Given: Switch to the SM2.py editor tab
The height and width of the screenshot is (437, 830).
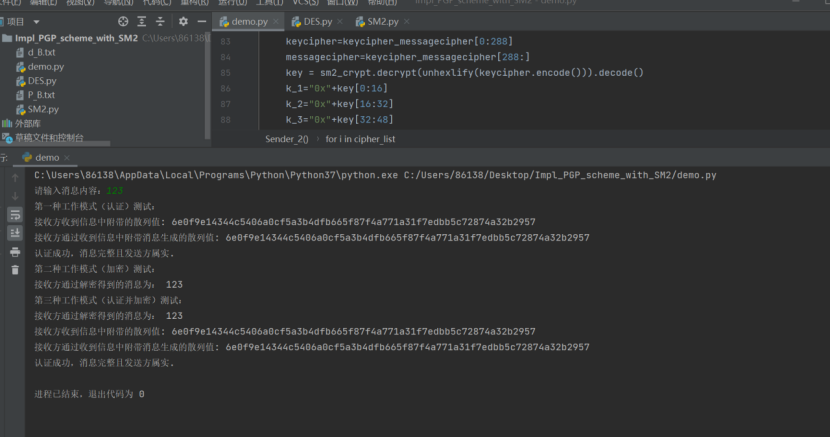Looking at the screenshot, I should [x=383, y=22].
